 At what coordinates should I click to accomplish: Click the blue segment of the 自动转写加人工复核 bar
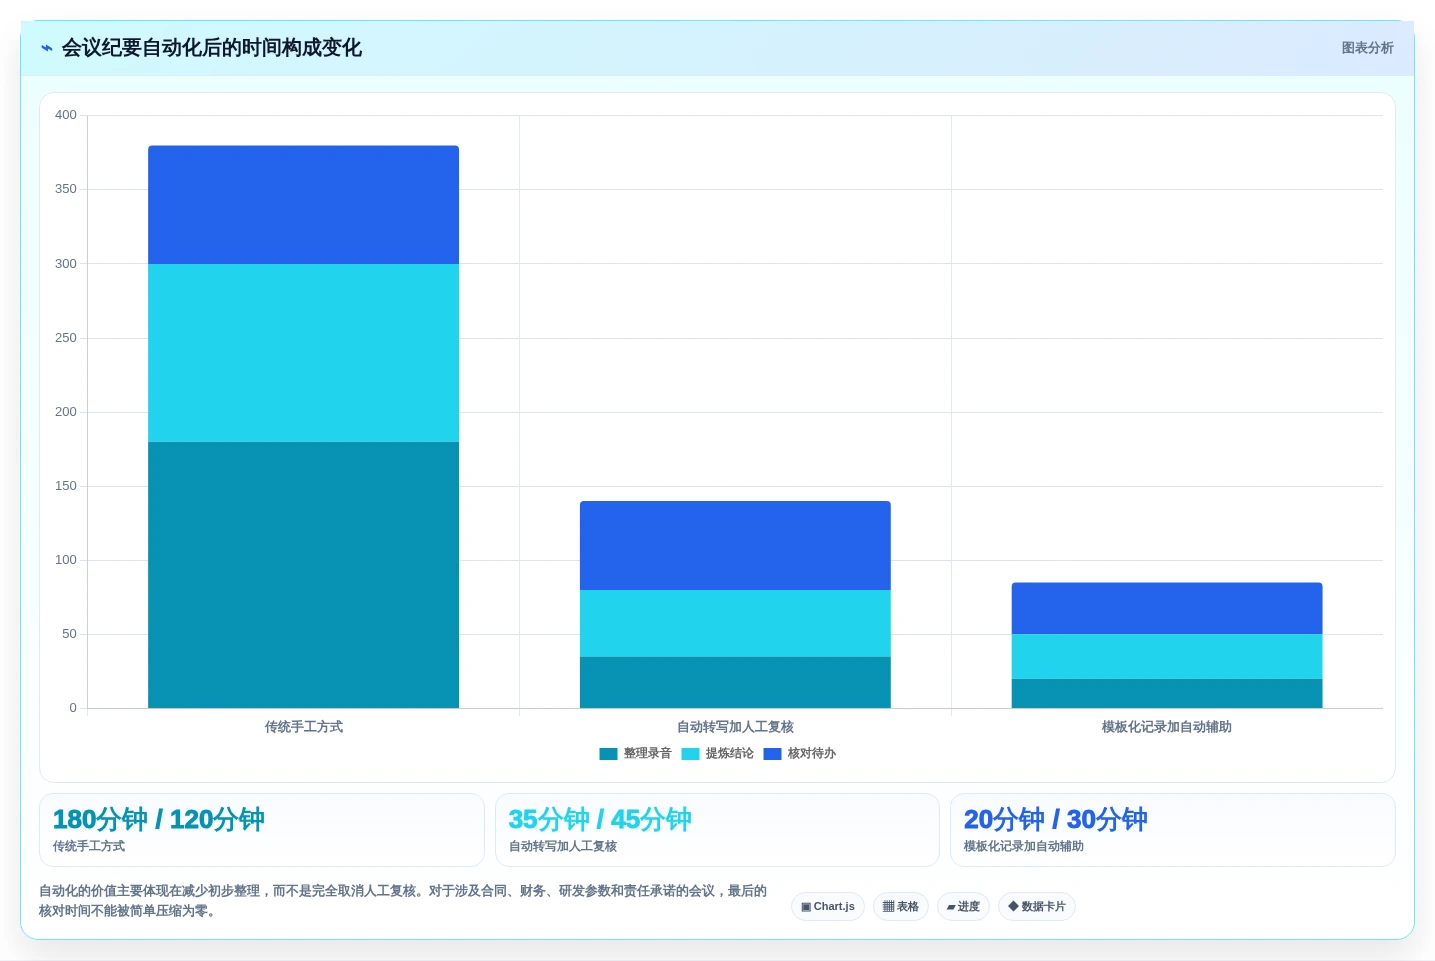pos(735,546)
